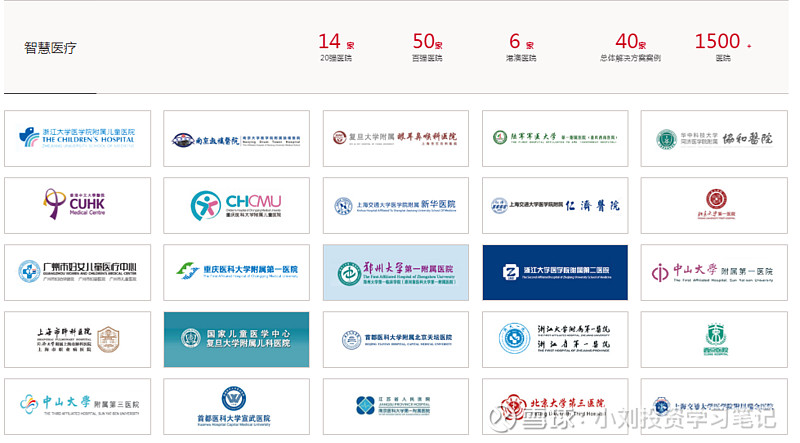
Task: Open the 复旦大学附属眼耳鼻喉科医院 logo card
Action: (395, 138)
